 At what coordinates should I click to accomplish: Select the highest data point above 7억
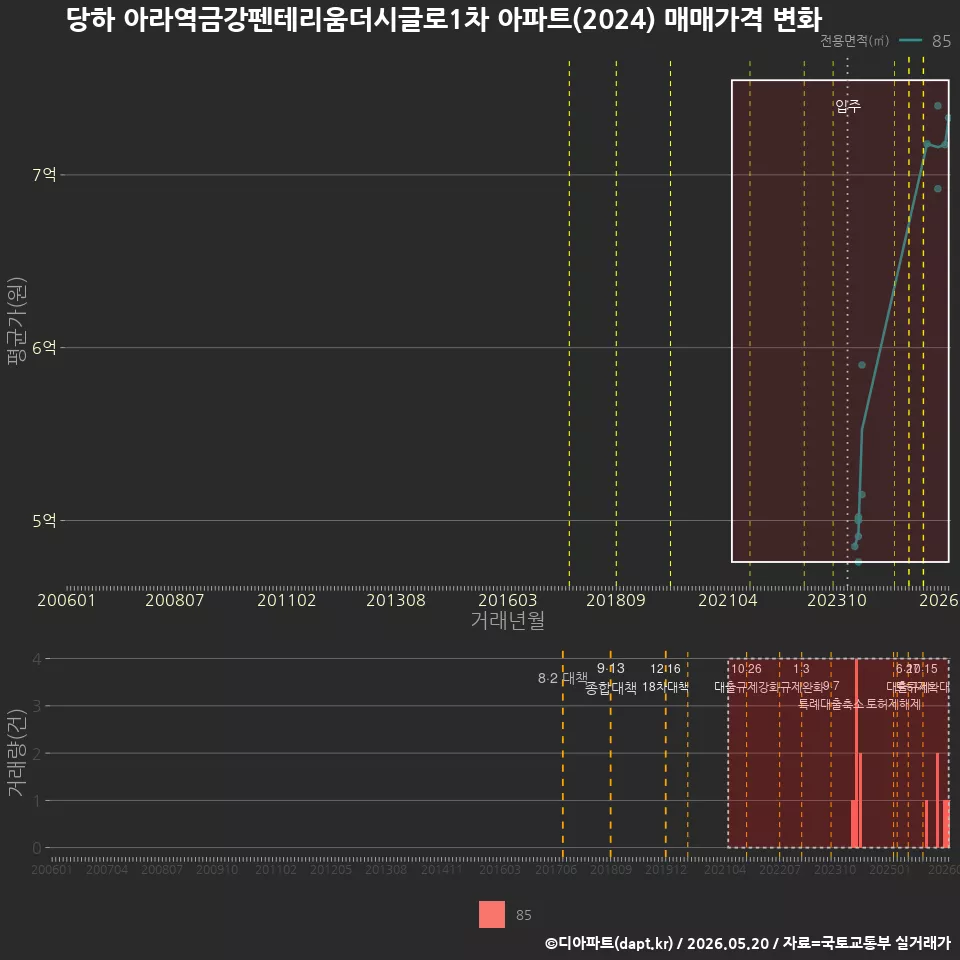938,106
